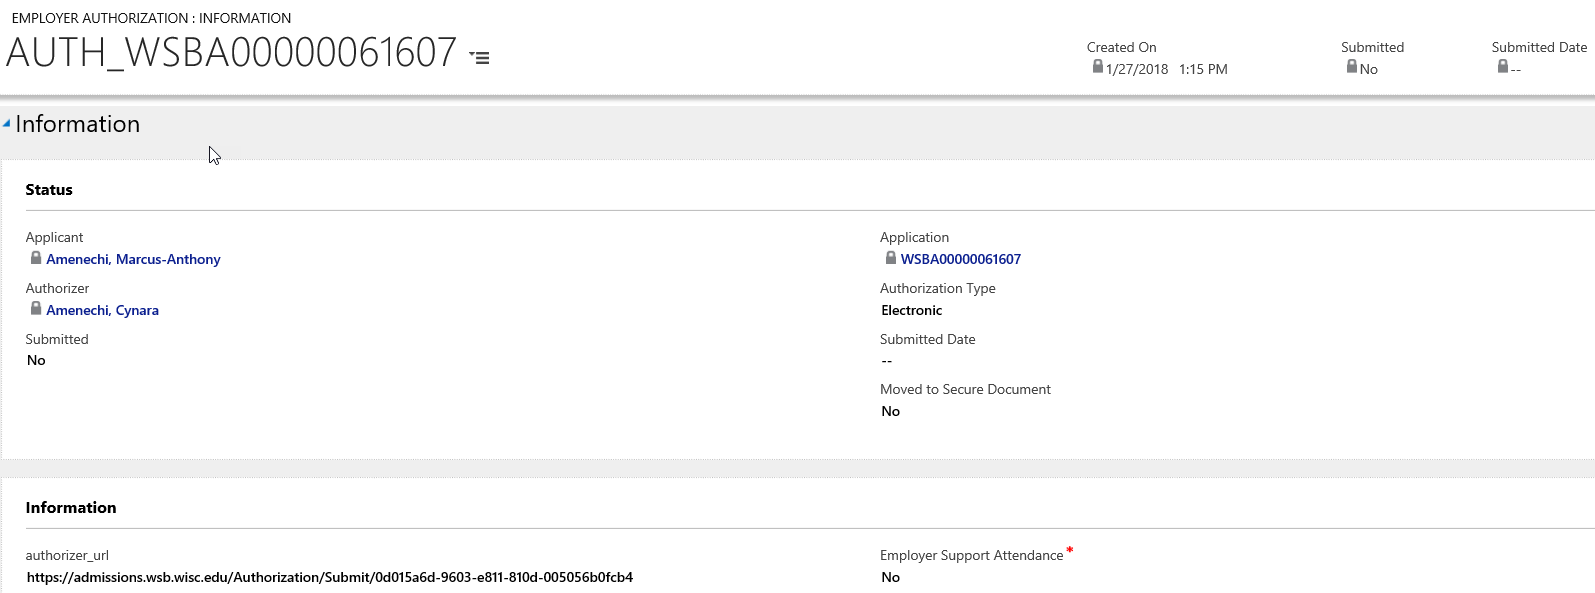Click the lock icon before WSBA00000061607 application link
The height and width of the screenshot is (593, 1595).
[891, 258]
